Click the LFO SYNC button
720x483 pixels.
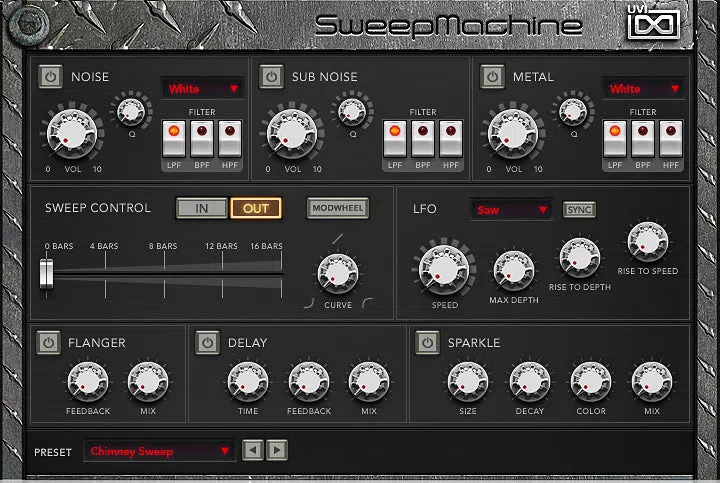[x=579, y=210]
